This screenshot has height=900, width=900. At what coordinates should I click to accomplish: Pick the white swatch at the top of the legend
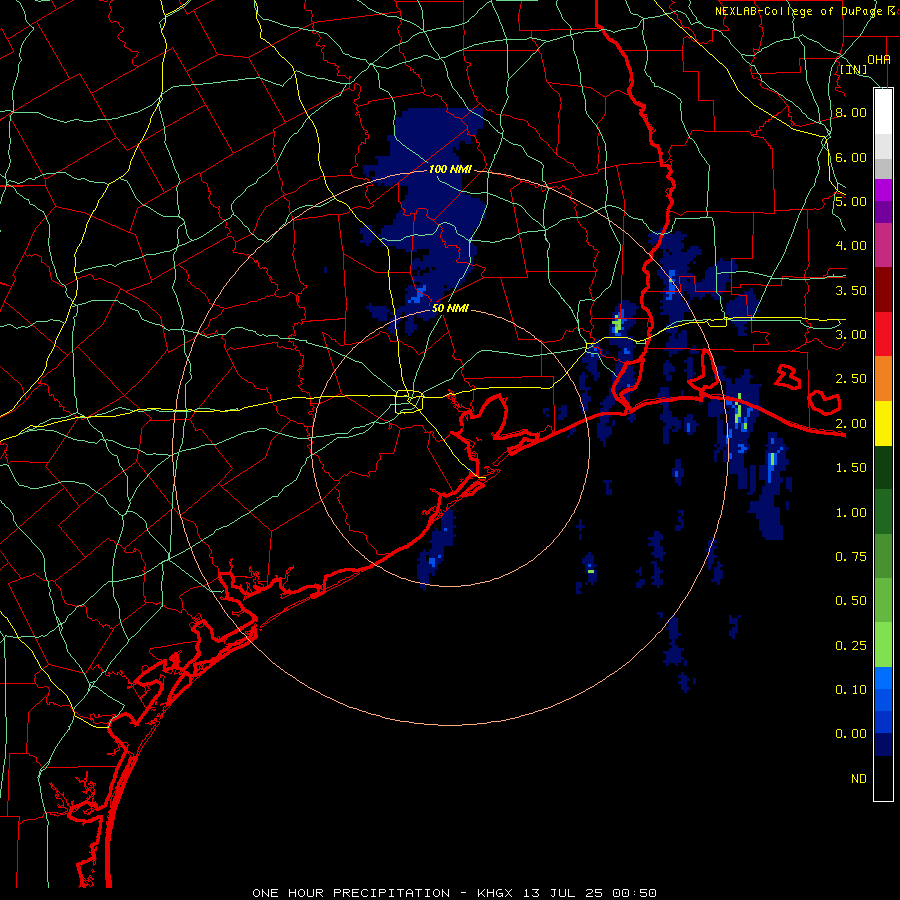point(883,112)
